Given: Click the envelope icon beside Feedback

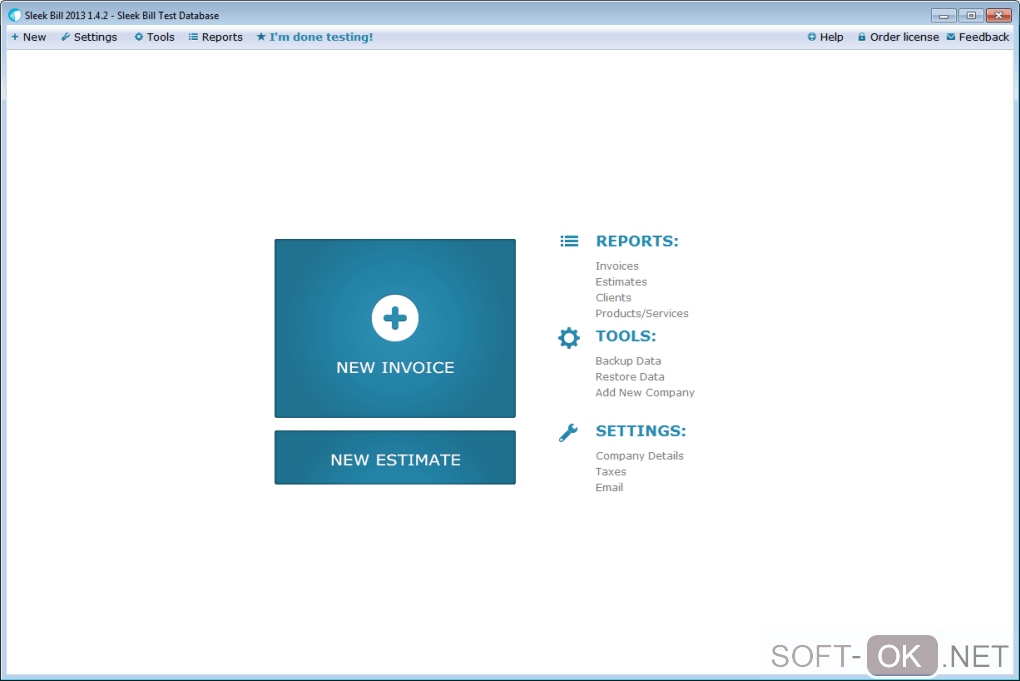Looking at the screenshot, I should tap(951, 37).
